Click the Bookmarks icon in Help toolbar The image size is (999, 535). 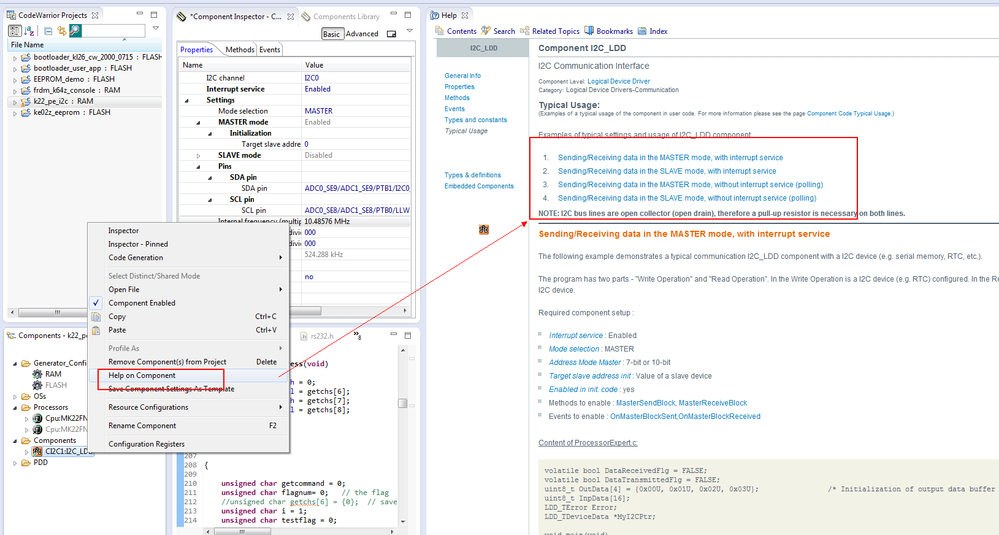pos(589,31)
